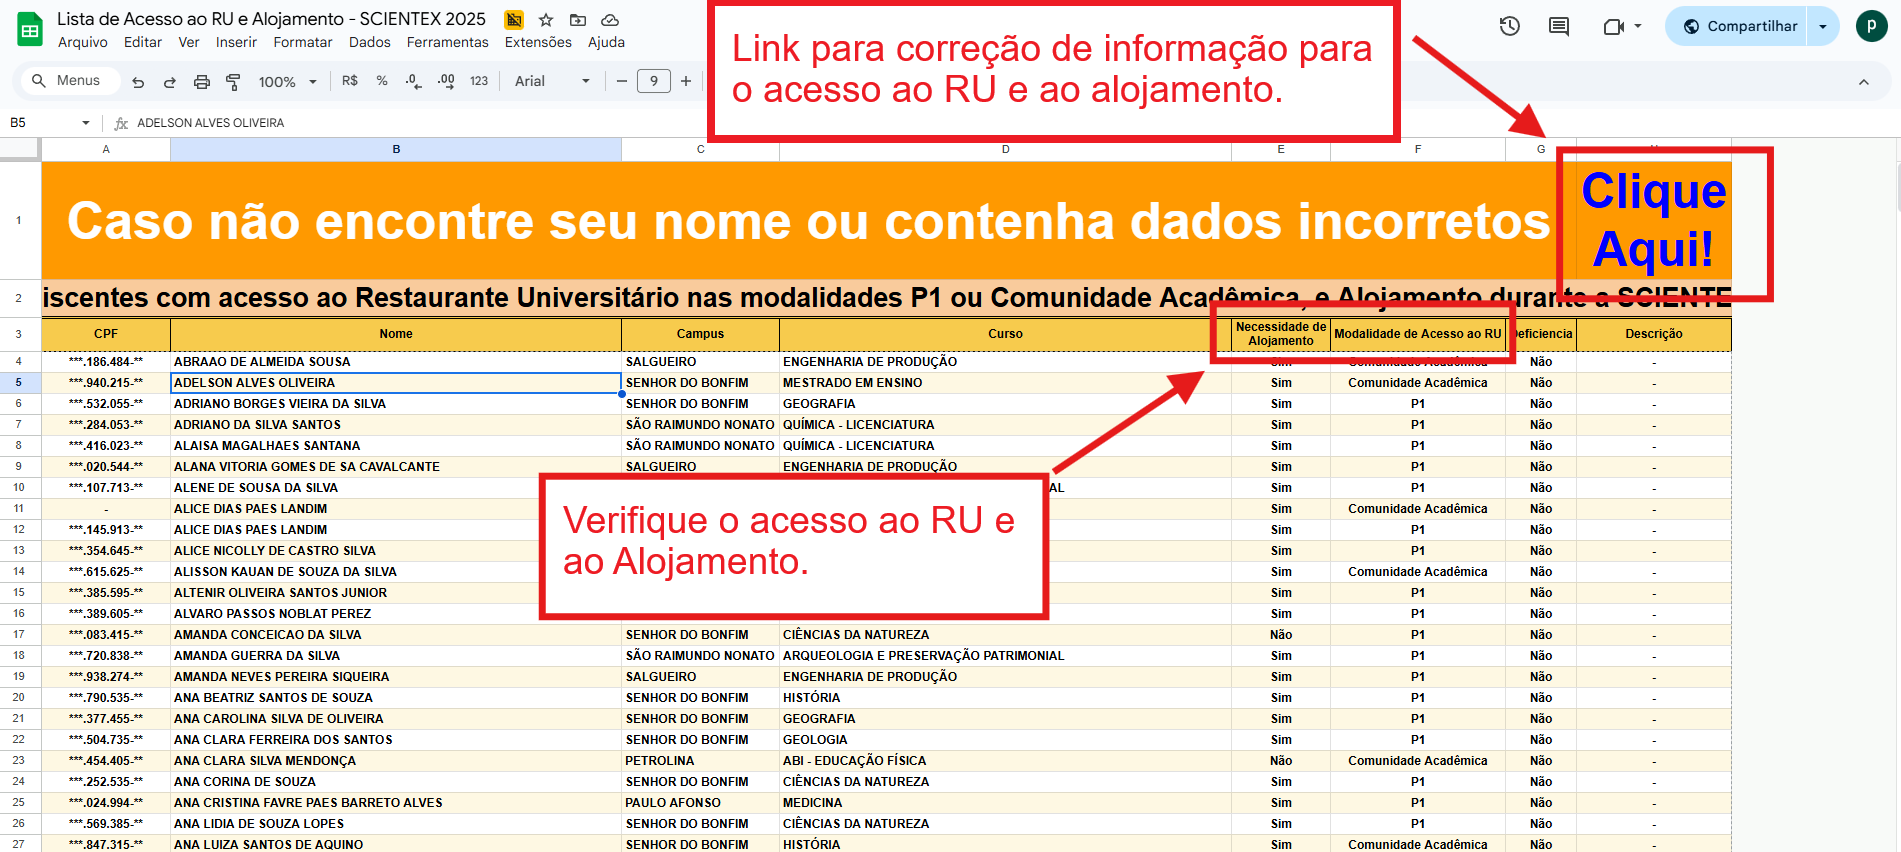Screen dimensions: 1901x852
Task: Format selected cells as percent
Action: click(x=382, y=81)
